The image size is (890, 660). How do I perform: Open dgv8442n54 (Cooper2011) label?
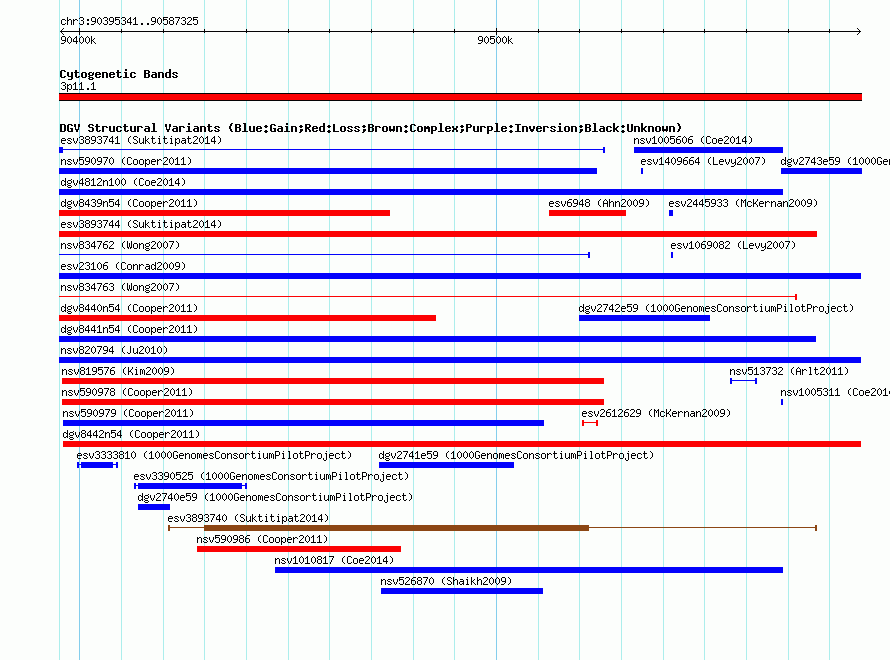pyautogui.click(x=131, y=434)
